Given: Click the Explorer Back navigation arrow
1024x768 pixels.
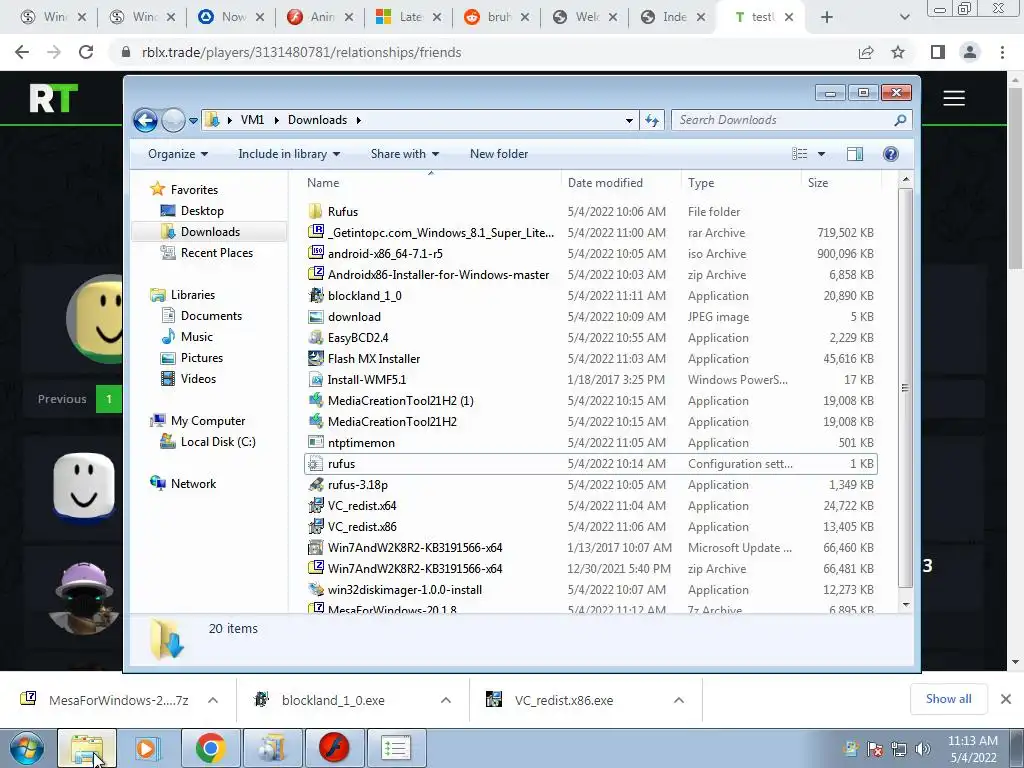Looking at the screenshot, I should click(x=145, y=120).
